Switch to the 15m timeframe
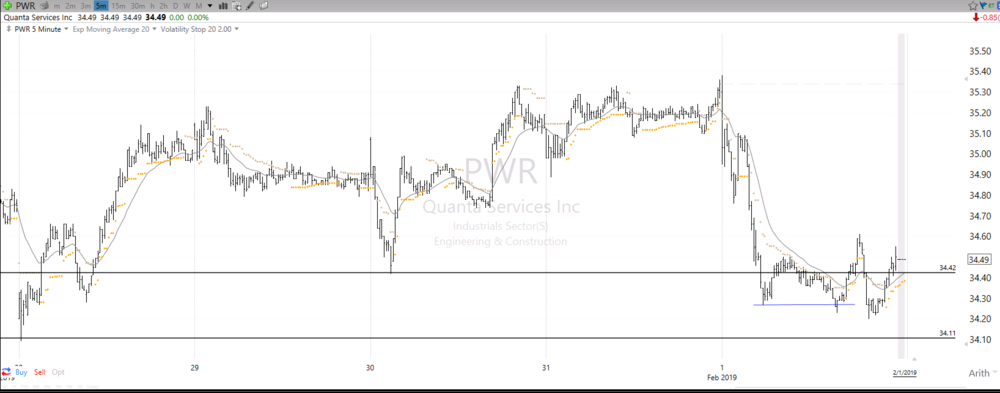Viewport: 1000px width, 393px height. tap(118, 6)
